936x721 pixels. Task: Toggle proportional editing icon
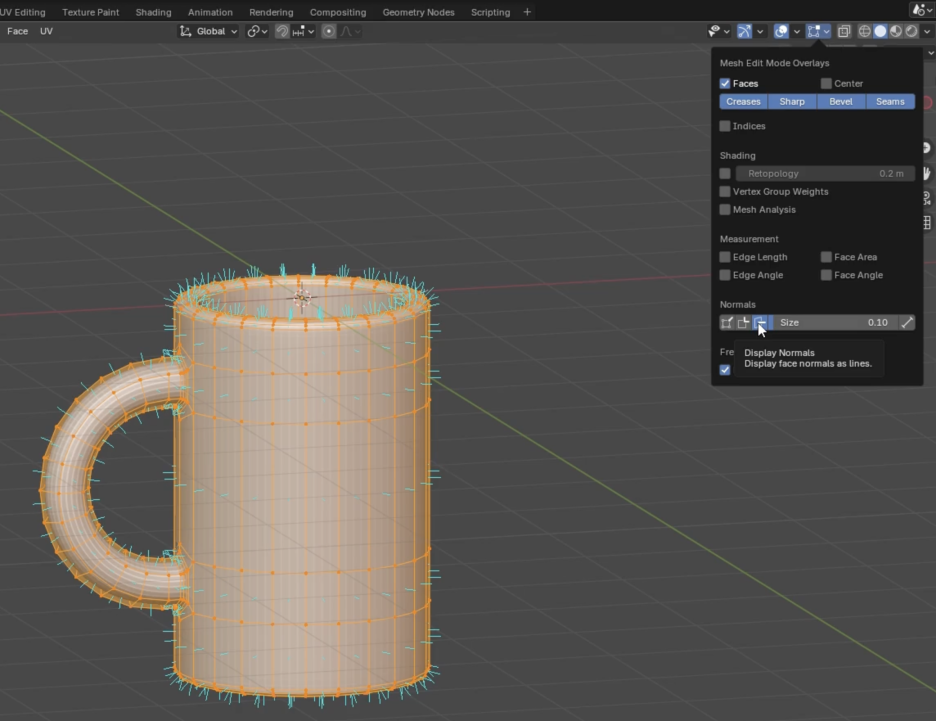click(x=329, y=31)
